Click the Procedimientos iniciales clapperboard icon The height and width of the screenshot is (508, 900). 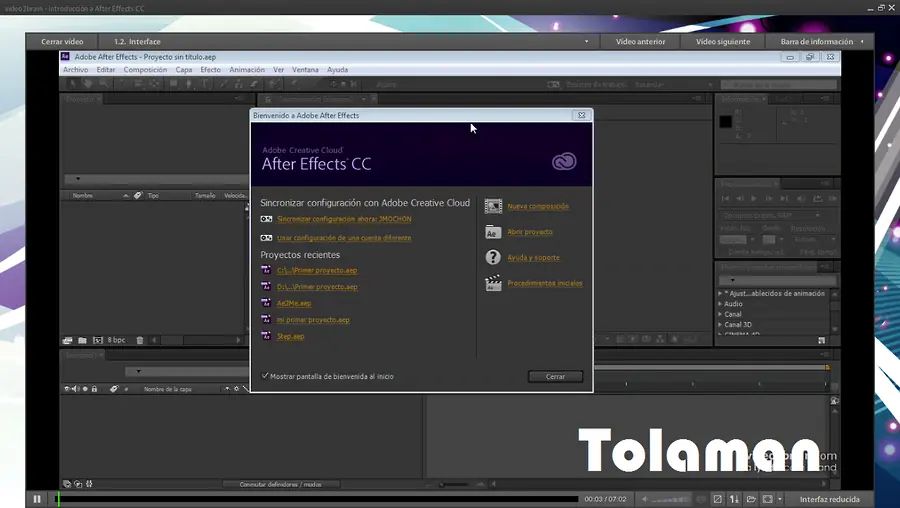click(x=493, y=283)
